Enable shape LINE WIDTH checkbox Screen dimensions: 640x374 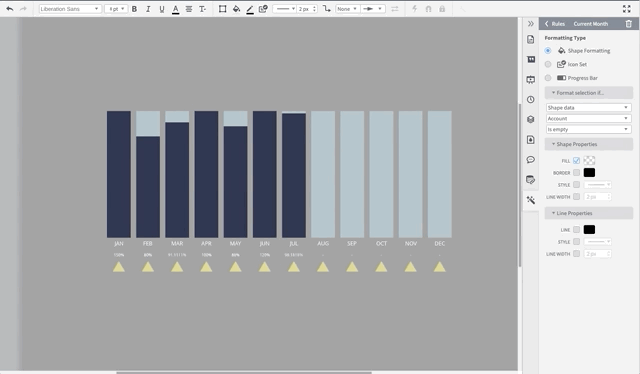(576, 197)
